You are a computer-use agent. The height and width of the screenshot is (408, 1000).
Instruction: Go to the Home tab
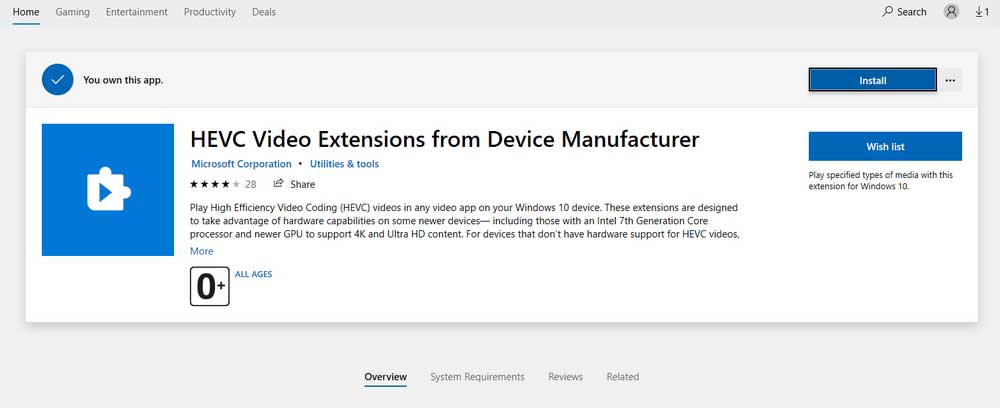click(26, 12)
